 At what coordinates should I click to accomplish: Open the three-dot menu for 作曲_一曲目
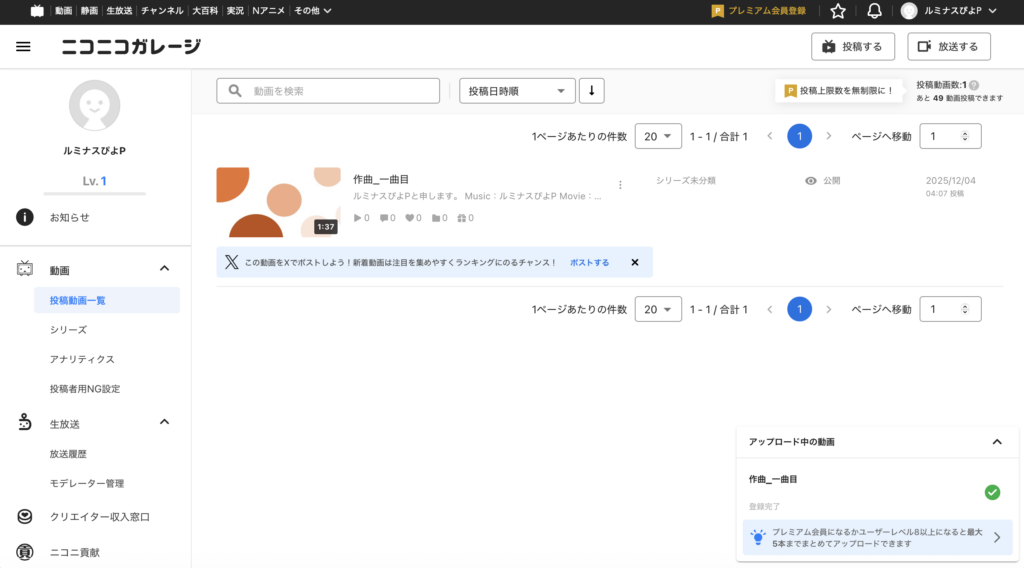click(620, 185)
